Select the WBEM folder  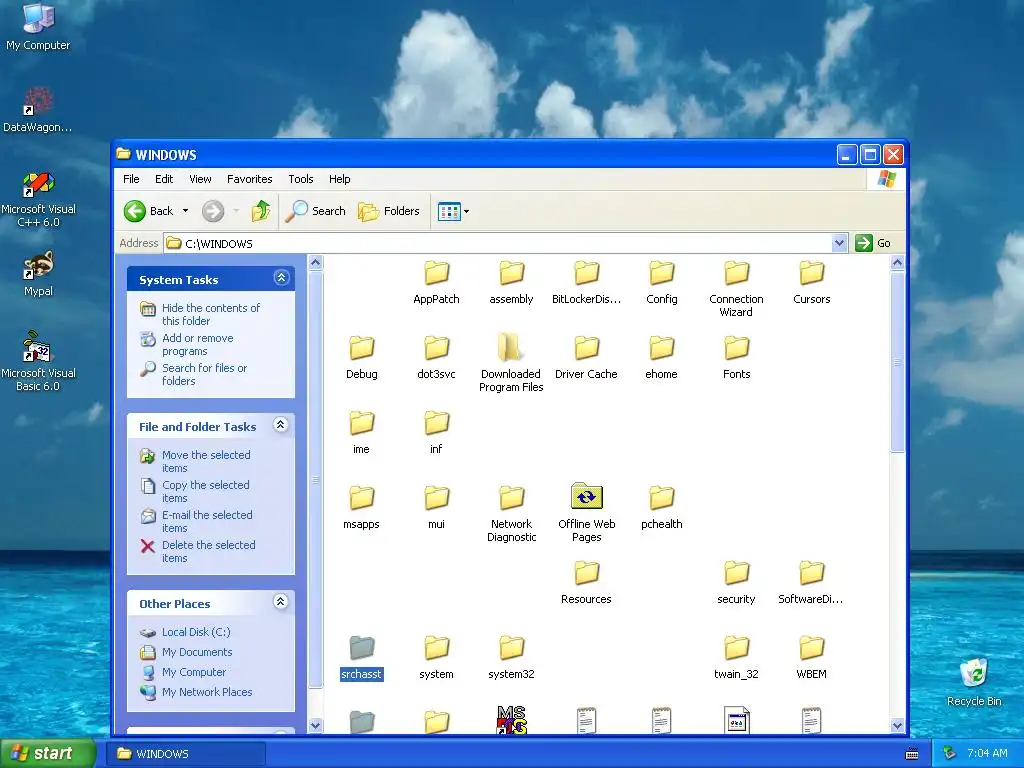coord(812,658)
